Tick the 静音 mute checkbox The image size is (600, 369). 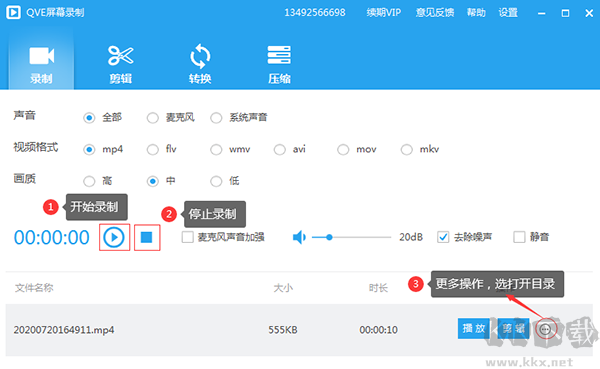(x=519, y=237)
